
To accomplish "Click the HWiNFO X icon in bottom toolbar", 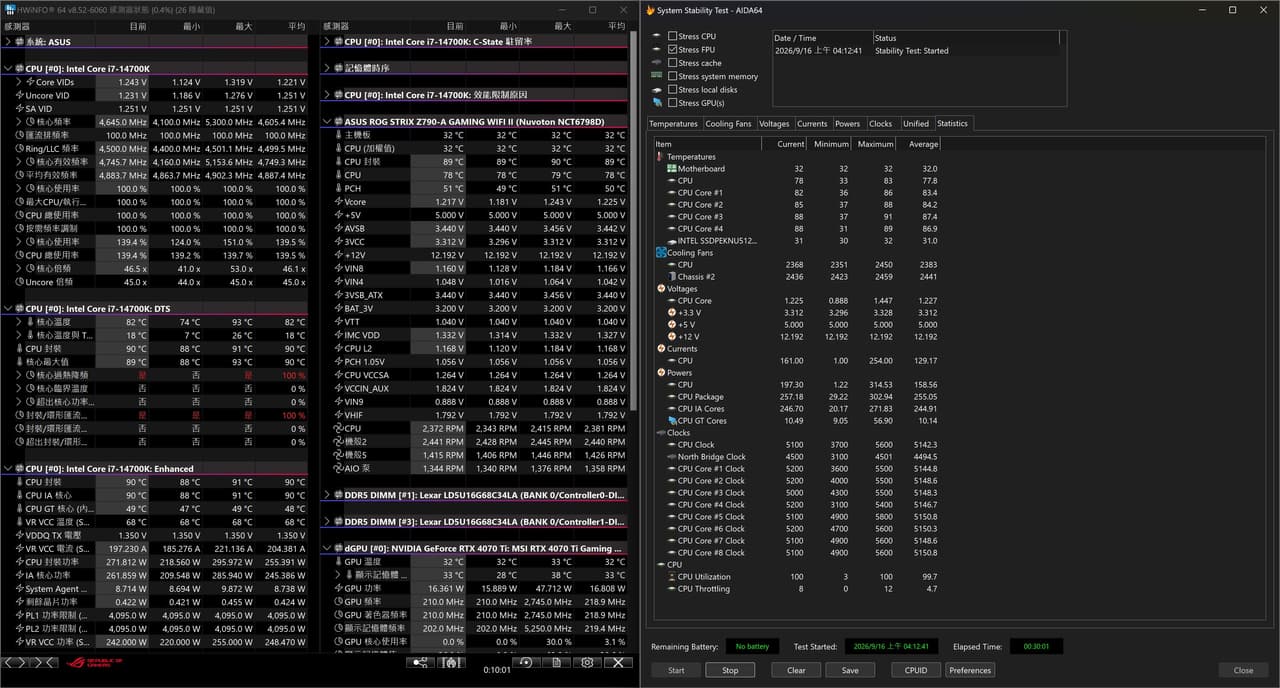I will click(x=620, y=662).
